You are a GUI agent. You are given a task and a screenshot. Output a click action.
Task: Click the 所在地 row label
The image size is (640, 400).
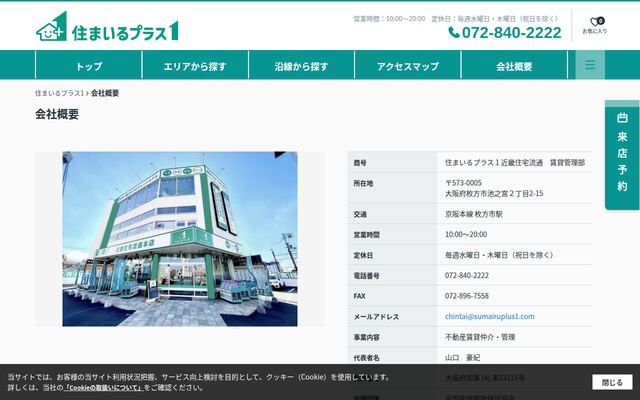(x=363, y=184)
